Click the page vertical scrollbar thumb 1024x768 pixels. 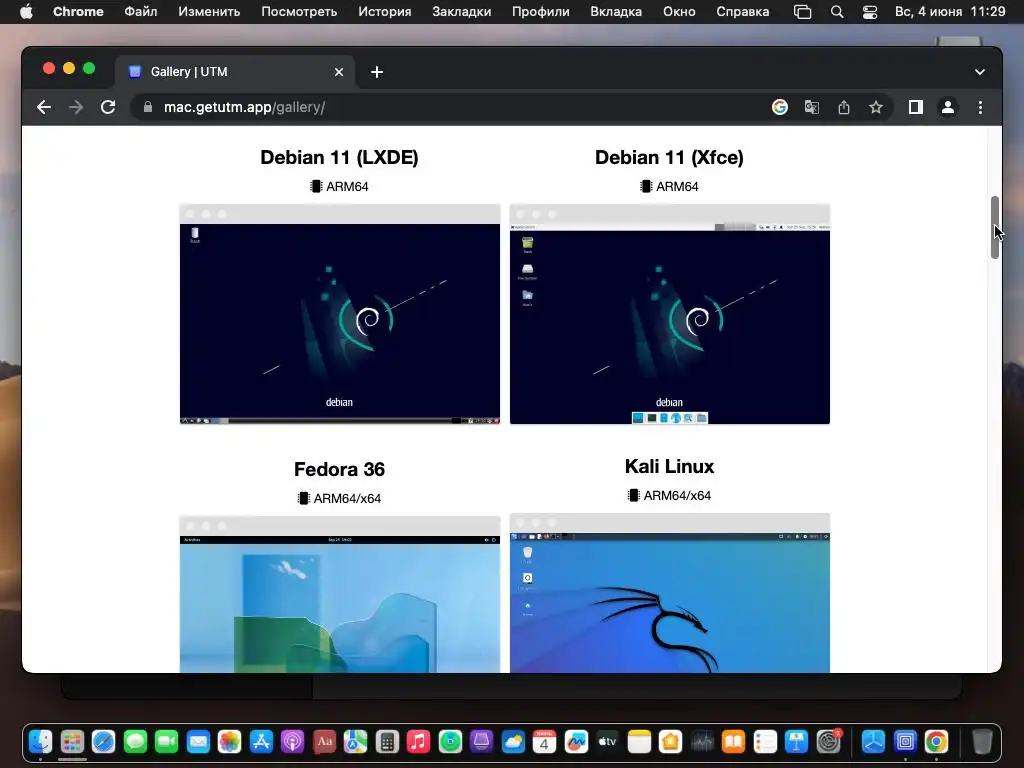pyautogui.click(x=995, y=227)
